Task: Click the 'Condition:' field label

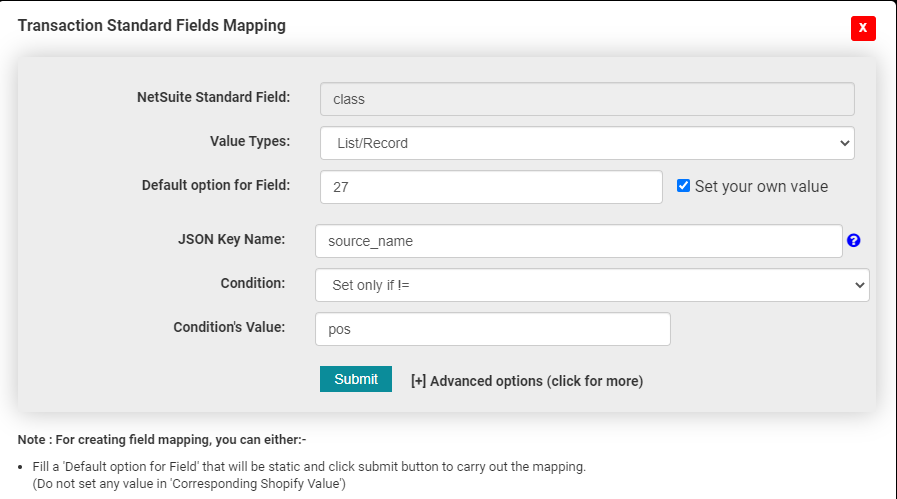Action: pyautogui.click(x=252, y=283)
